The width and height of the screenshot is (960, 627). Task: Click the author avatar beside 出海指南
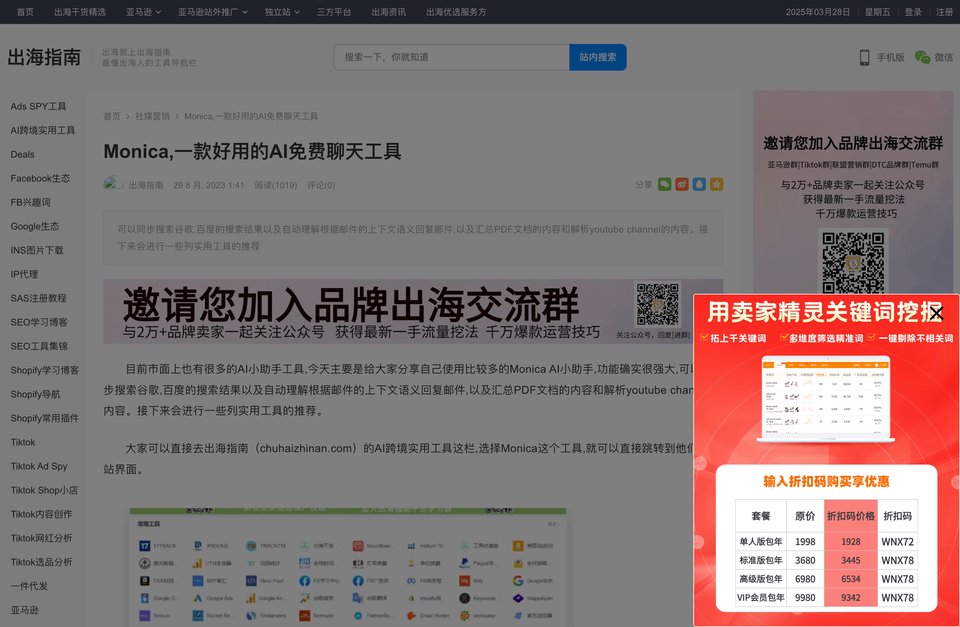(x=113, y=184)
